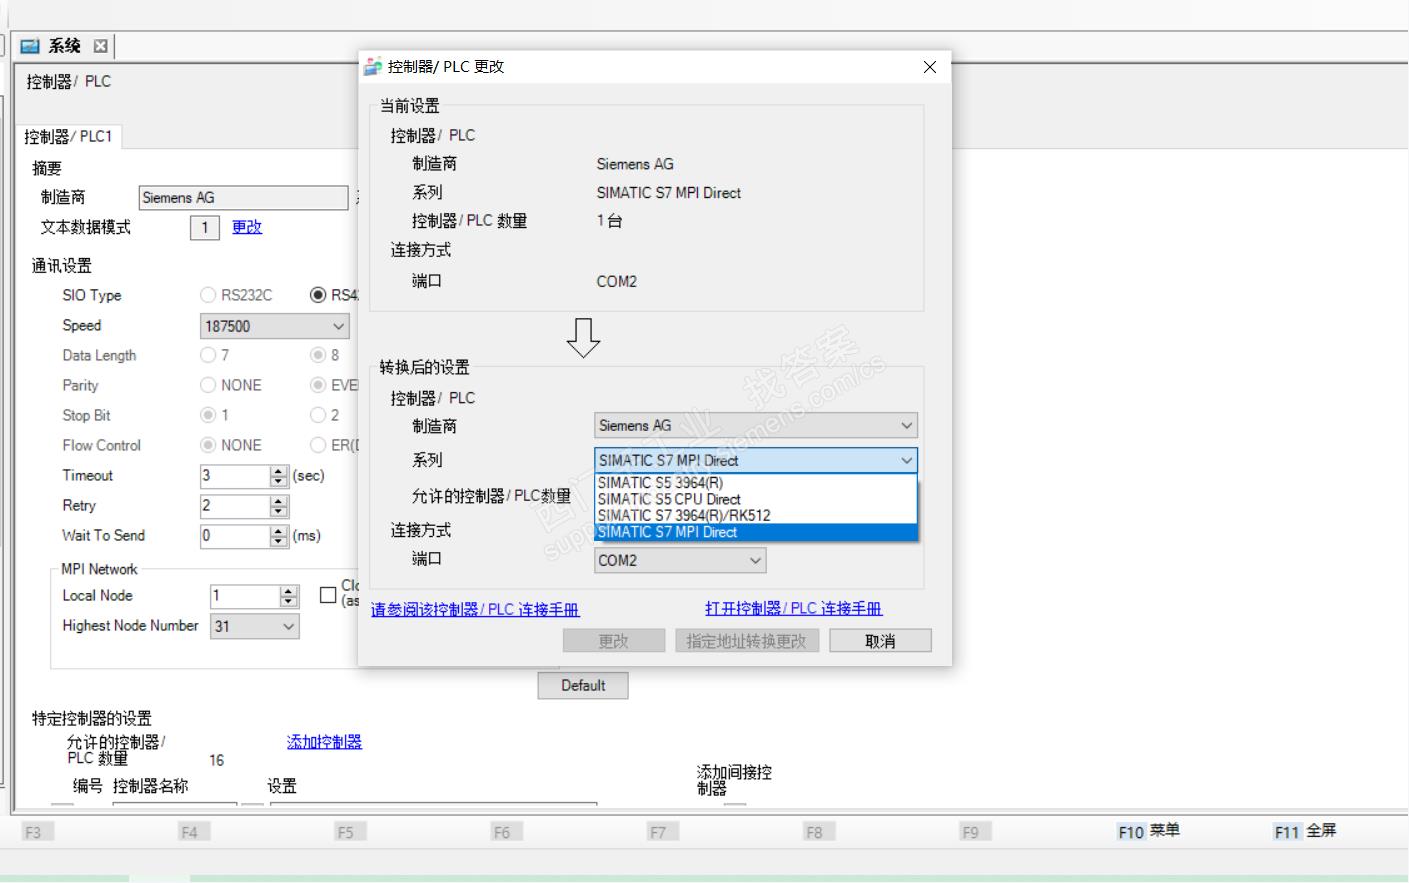The image size is (1409, 883).
Task: Select Data Length 7 radio button
Action: click(208, 355)
